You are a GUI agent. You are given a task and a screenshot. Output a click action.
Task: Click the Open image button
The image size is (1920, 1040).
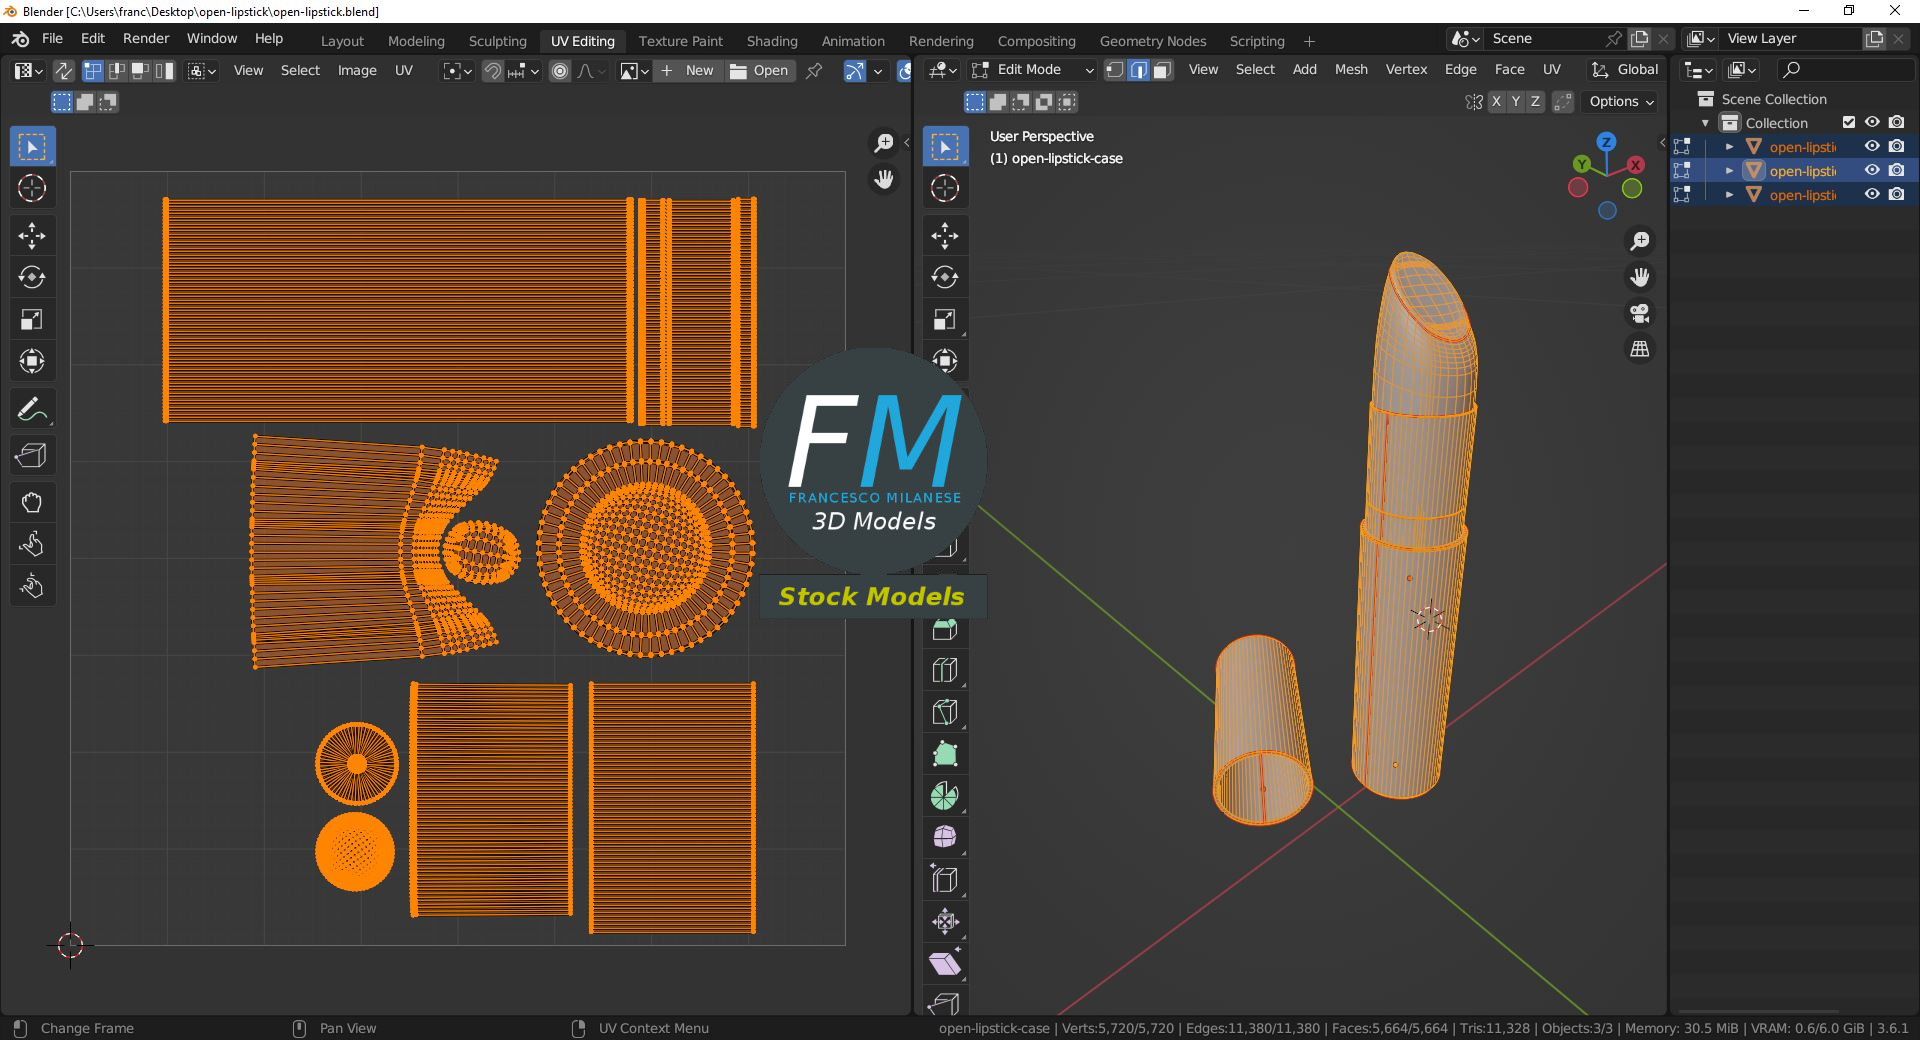(x=760, y=71)
